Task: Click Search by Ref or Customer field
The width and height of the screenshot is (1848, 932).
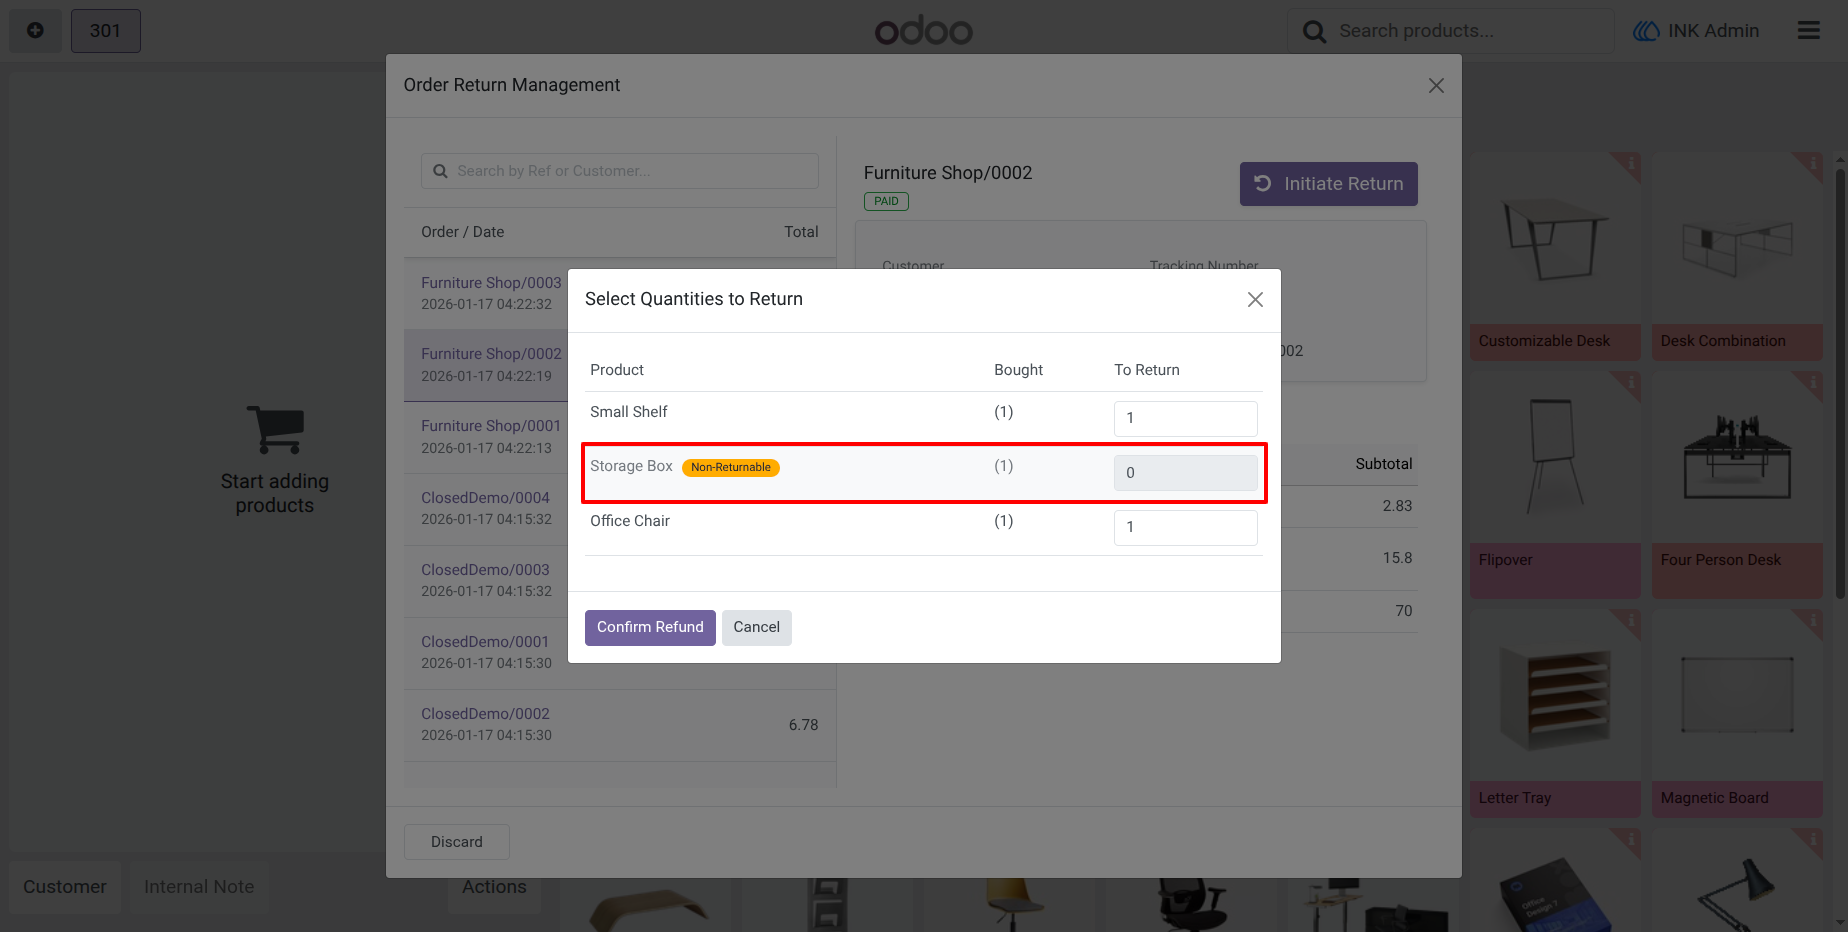Action: click(620, 171)
